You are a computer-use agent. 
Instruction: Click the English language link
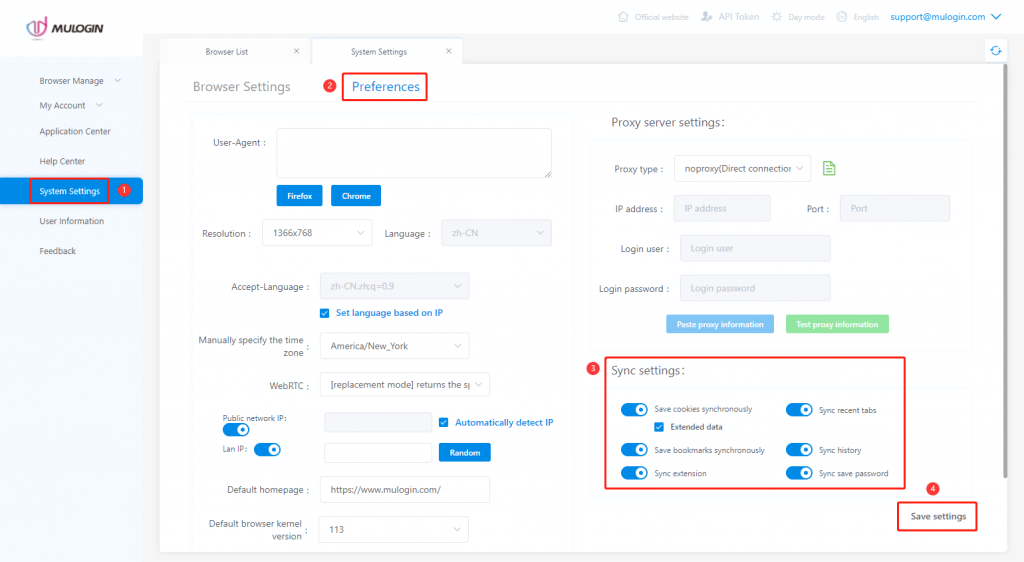click(x=866, y=17)
